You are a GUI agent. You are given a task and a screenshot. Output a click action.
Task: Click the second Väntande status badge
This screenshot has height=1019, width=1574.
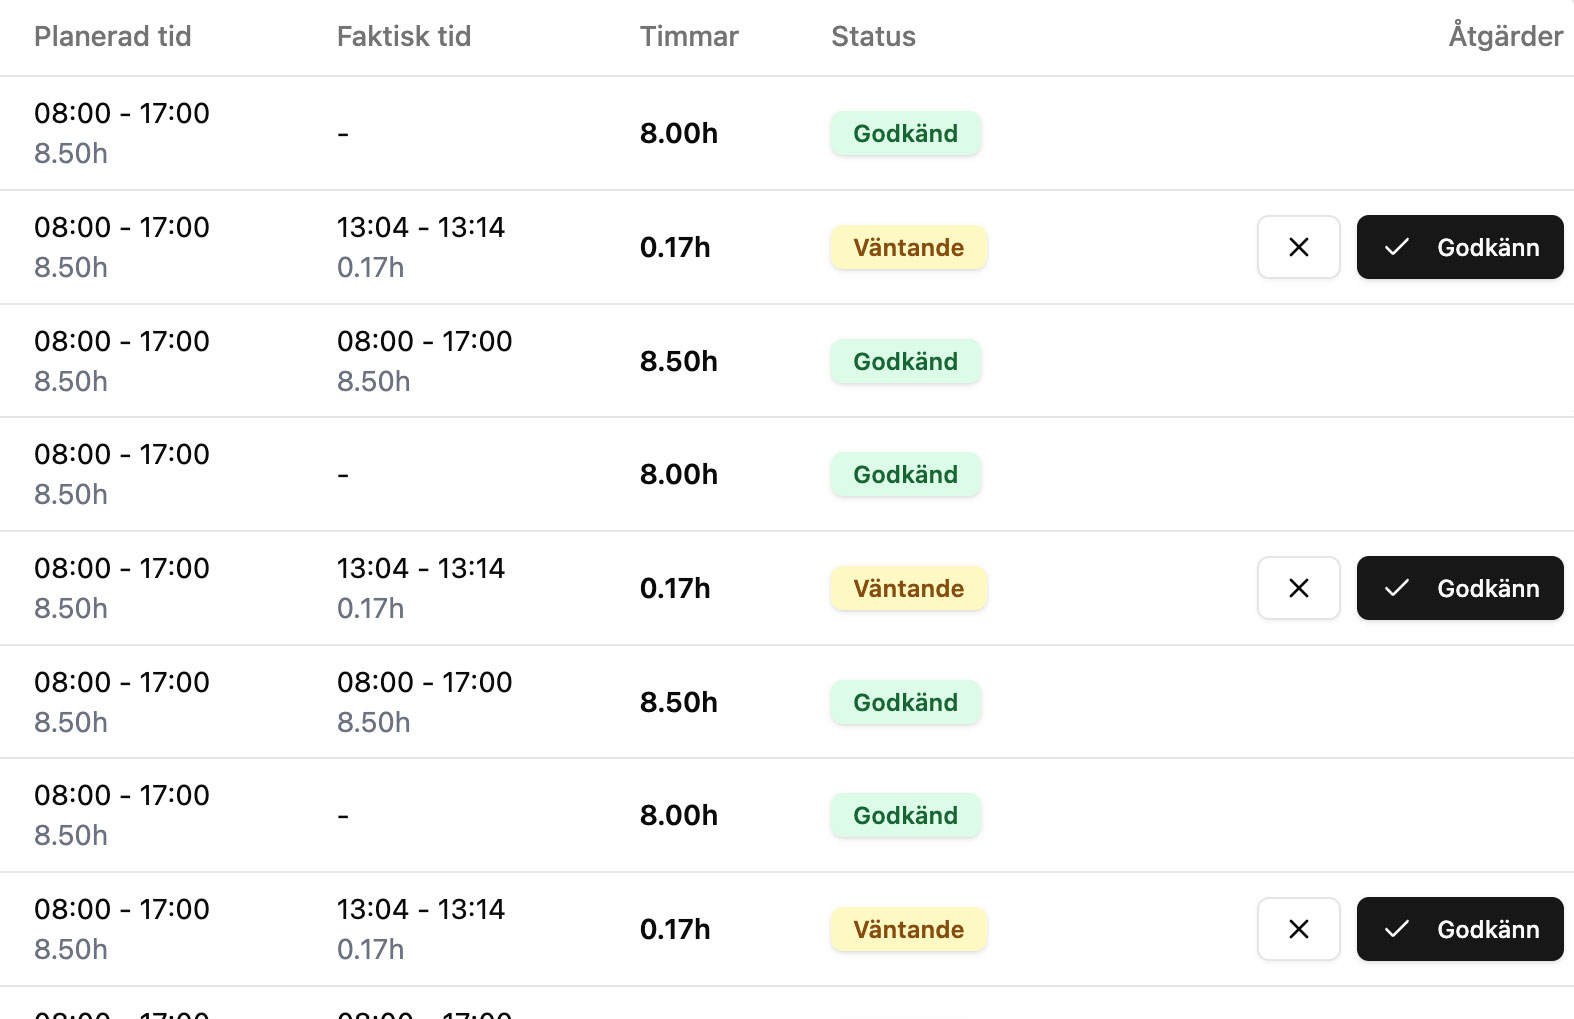point(909,588)
